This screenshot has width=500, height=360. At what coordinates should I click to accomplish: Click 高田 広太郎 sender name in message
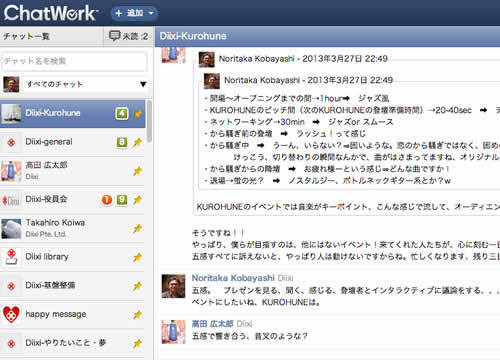tap(212, 324)
